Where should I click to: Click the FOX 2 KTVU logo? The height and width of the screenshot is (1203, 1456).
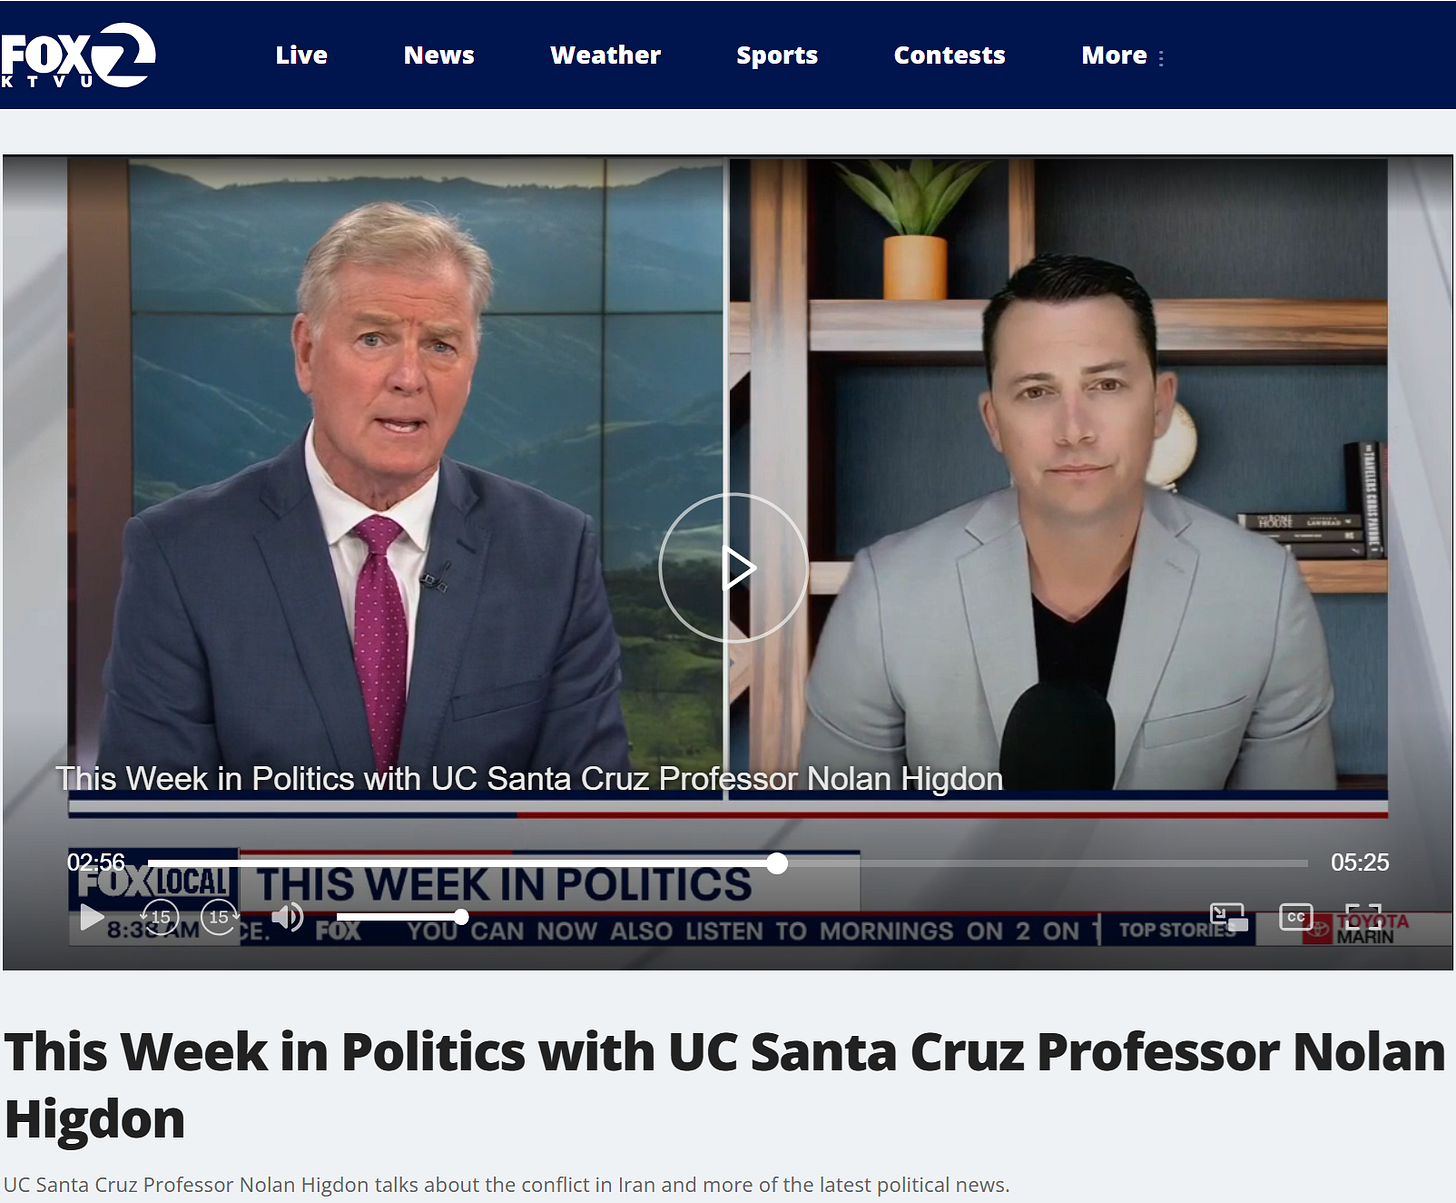(x=78, y=55)
